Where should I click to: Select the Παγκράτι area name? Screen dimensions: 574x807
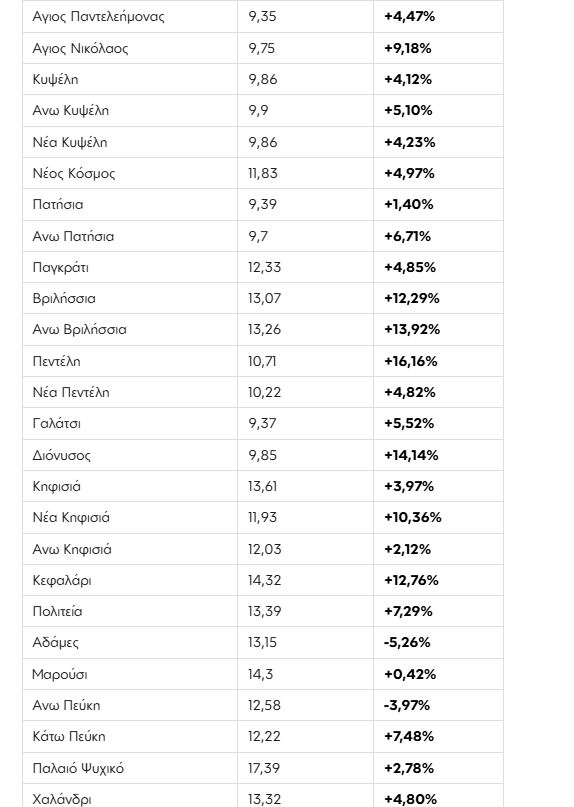[x=60, y=268]
